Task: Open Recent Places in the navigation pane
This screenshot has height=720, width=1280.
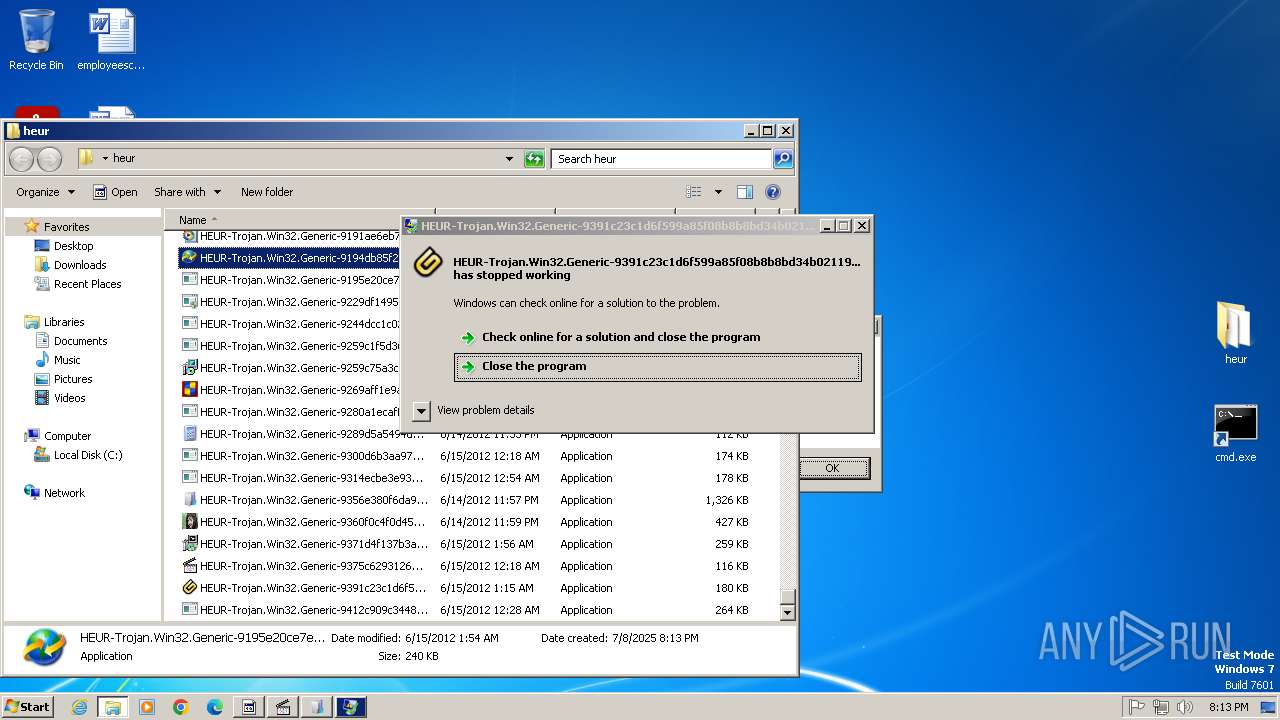Action: click(x=87, y=284)
